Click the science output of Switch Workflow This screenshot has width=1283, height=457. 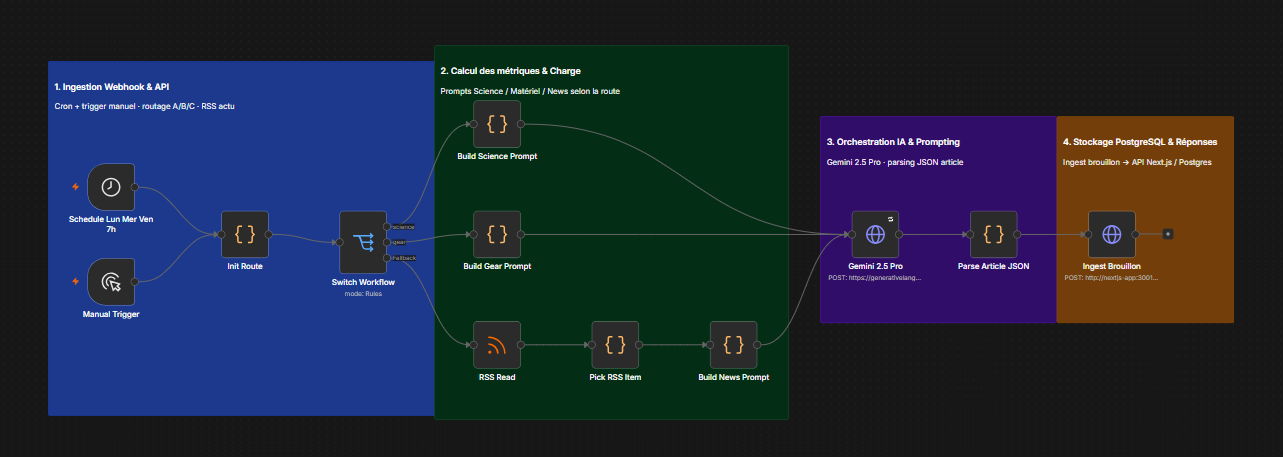[x=387, y=226]
